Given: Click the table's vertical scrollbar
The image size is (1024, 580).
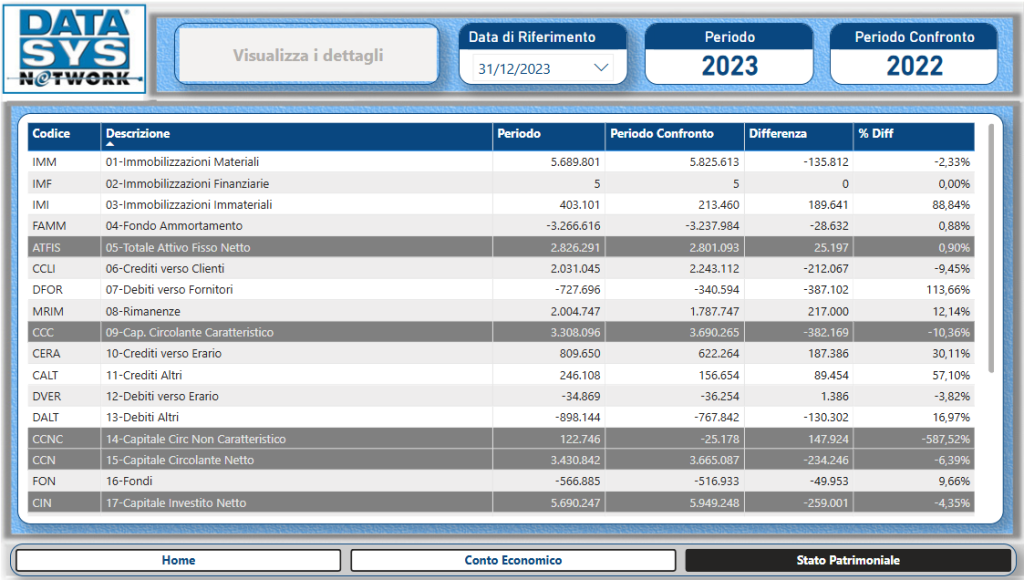Looking at the screenshot, I should coord(990,250).
